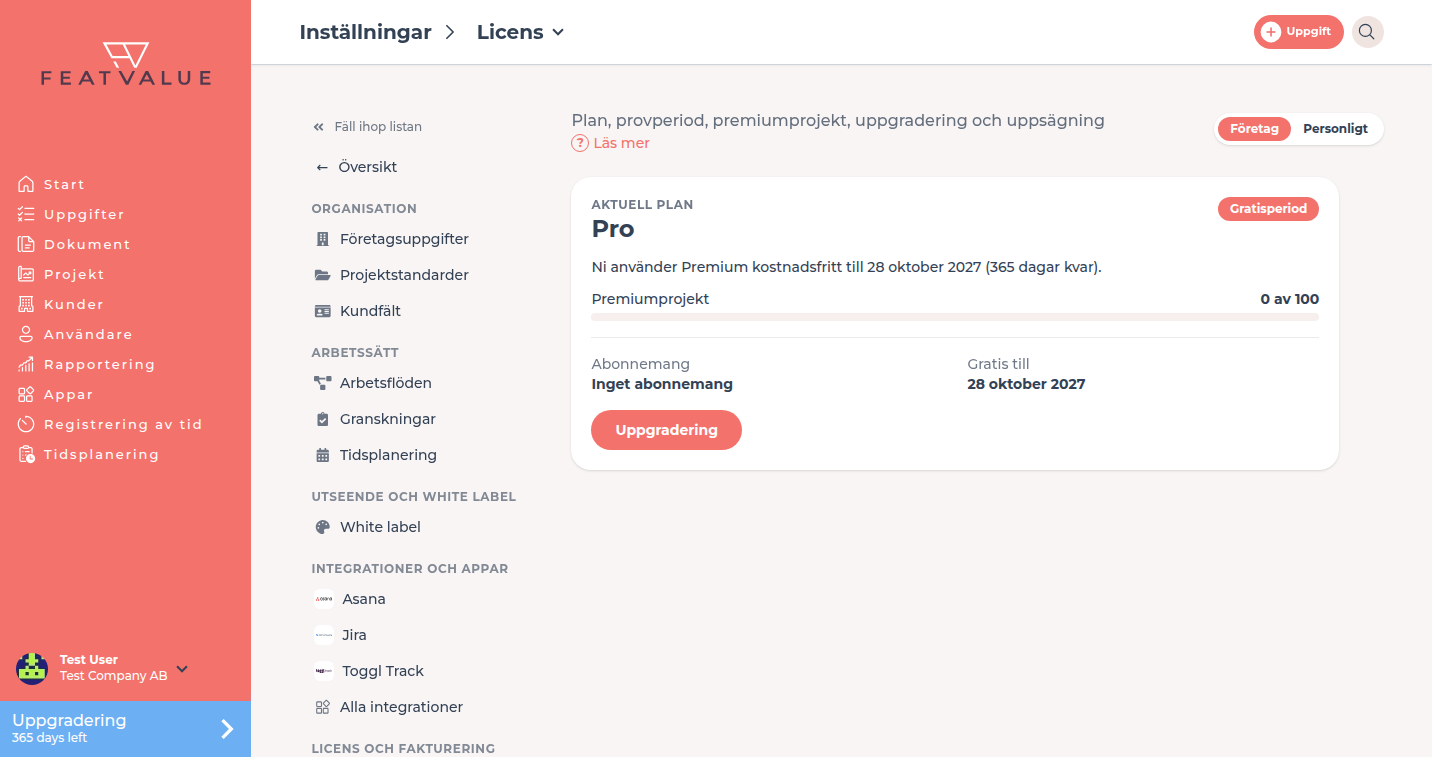Click the Alla integrationer grid icon

(x=322, y=707)
